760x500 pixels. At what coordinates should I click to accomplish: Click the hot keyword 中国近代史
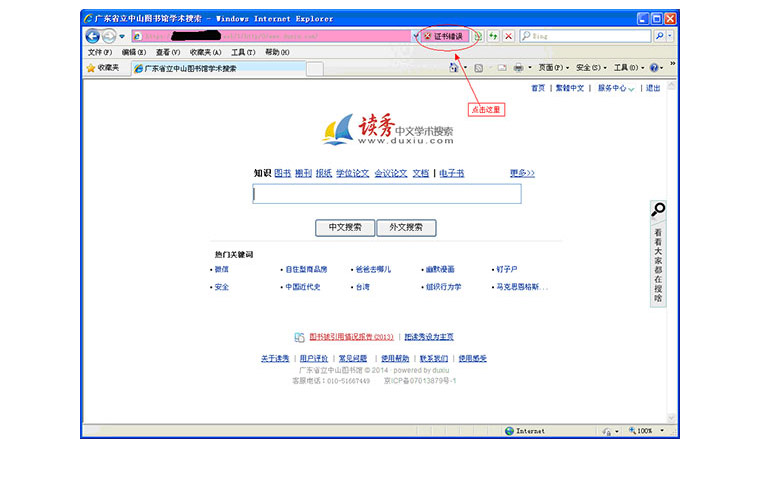point(302,287)
